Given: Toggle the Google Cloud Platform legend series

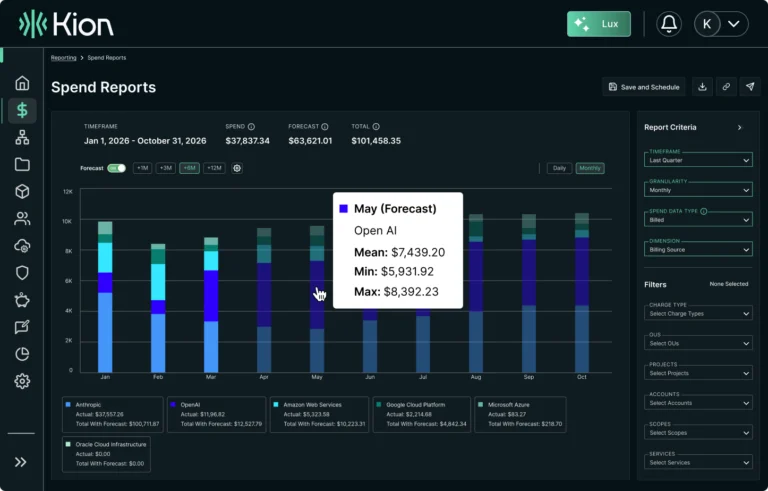Looking at the screenshot, I should (x=422, y=415).
